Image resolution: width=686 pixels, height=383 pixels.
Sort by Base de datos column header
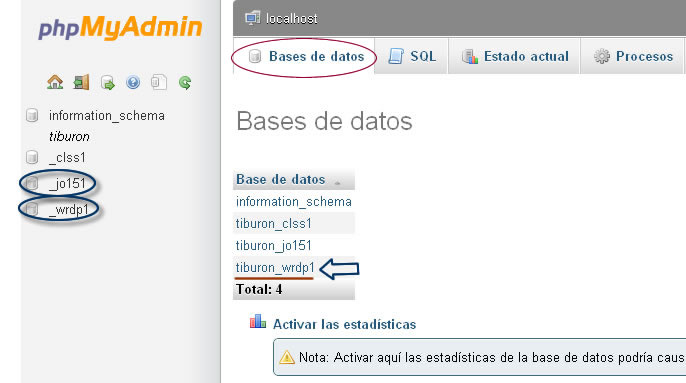point(280,179)
